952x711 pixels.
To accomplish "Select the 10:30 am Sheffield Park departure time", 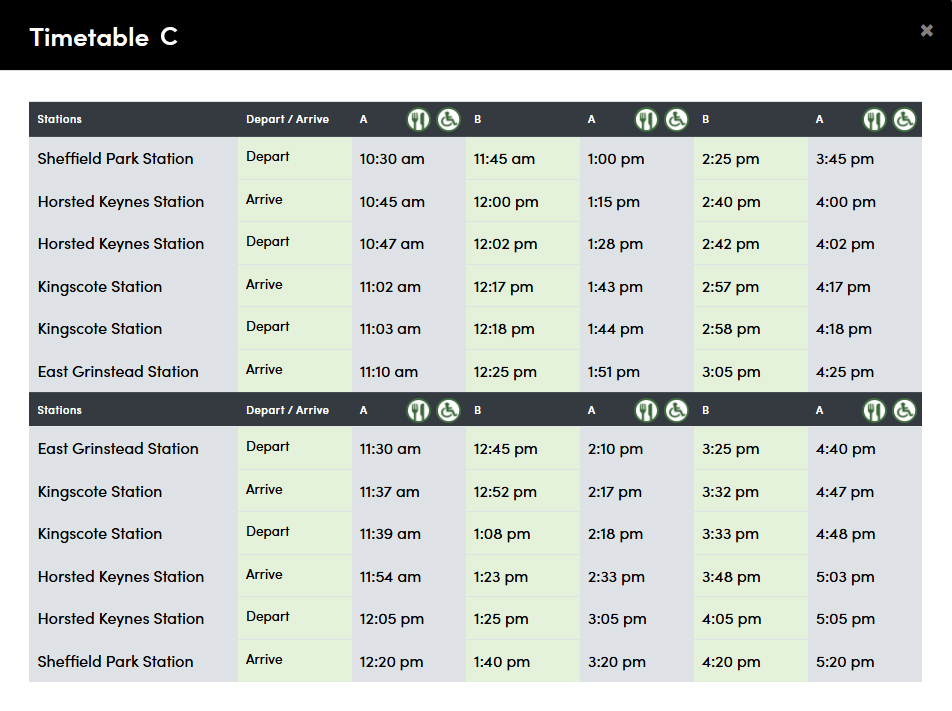I will coord(392,159).
